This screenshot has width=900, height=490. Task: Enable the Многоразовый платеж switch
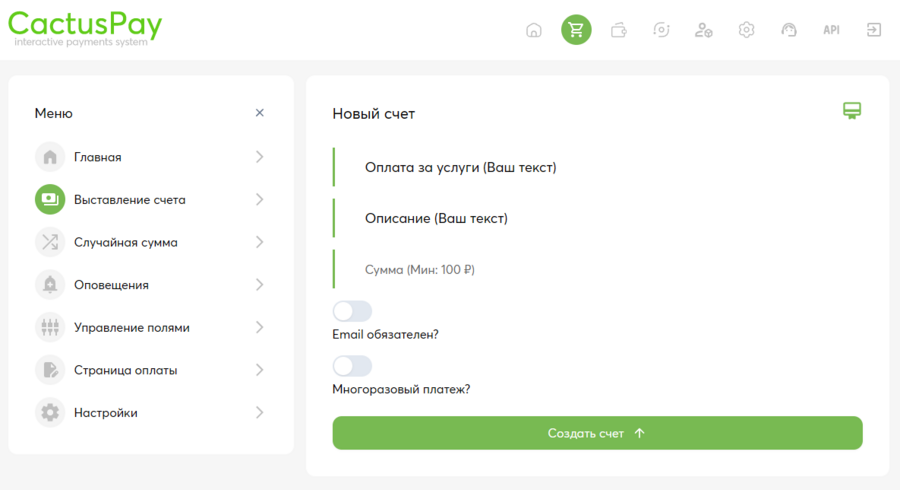[x=352, y=366]
